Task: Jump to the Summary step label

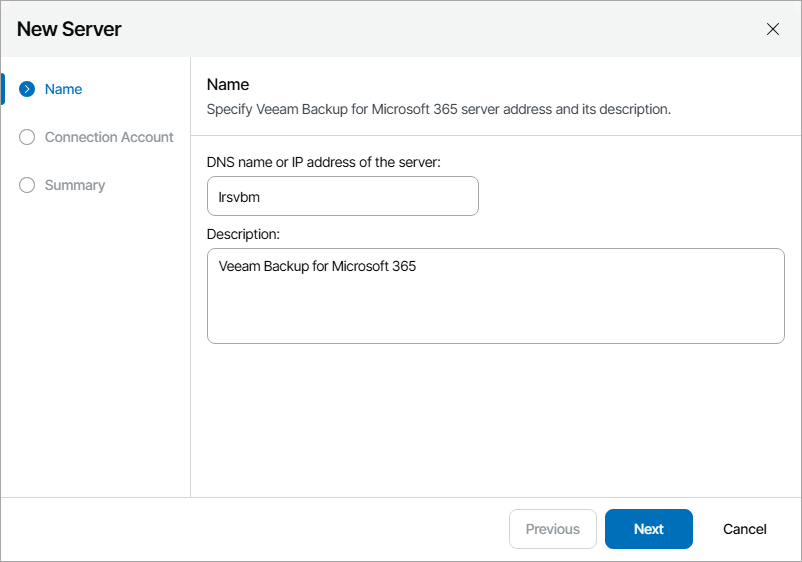Action: click(x=75, y=185)
